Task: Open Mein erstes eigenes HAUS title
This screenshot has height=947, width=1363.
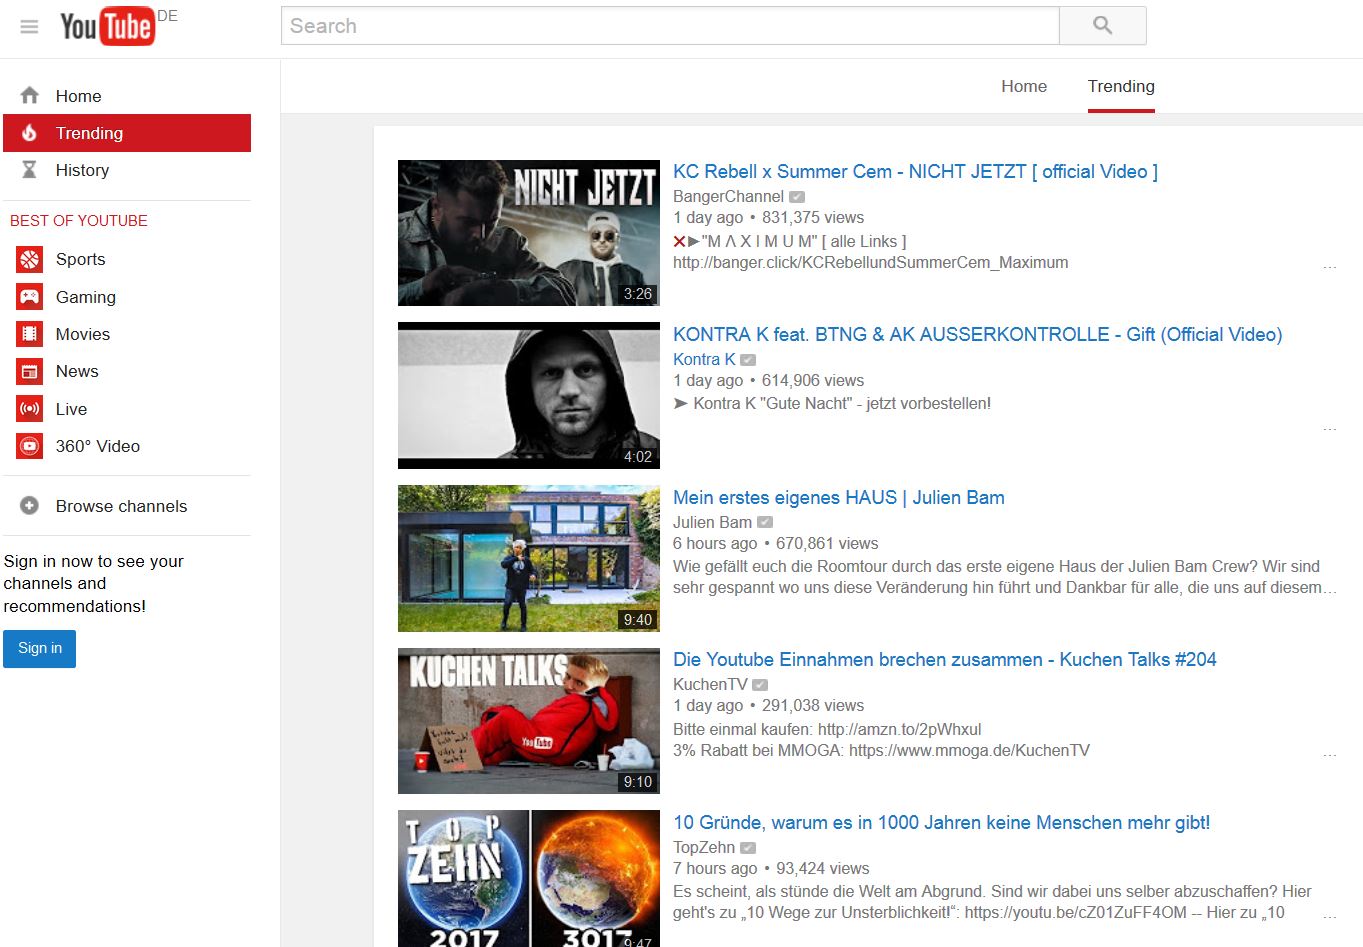Action: 839,498
